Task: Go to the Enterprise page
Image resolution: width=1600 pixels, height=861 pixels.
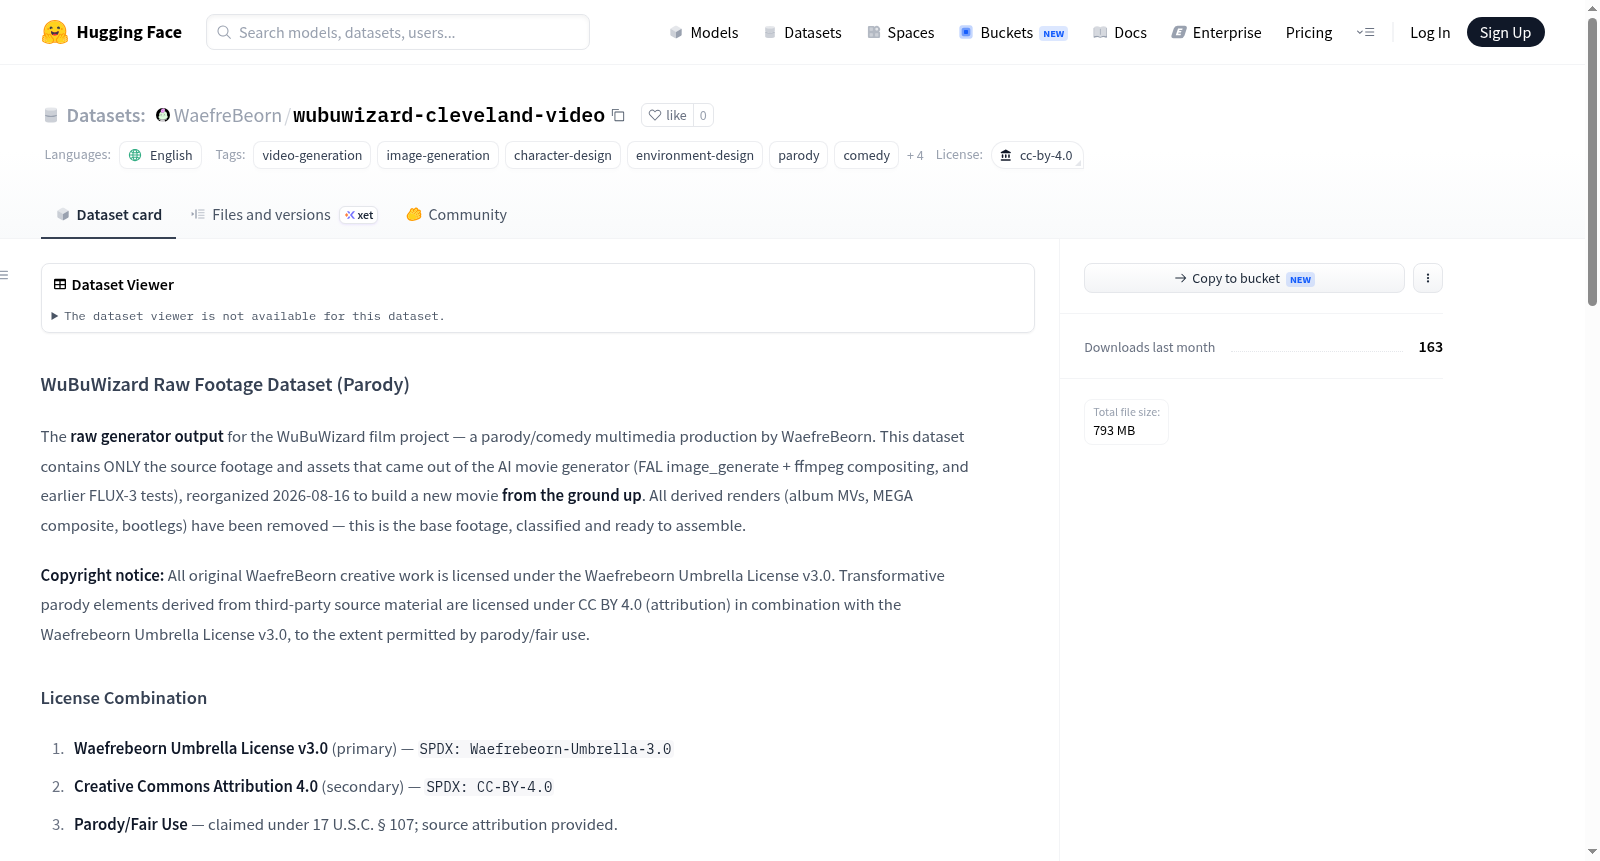Action: pos(1216,32)
